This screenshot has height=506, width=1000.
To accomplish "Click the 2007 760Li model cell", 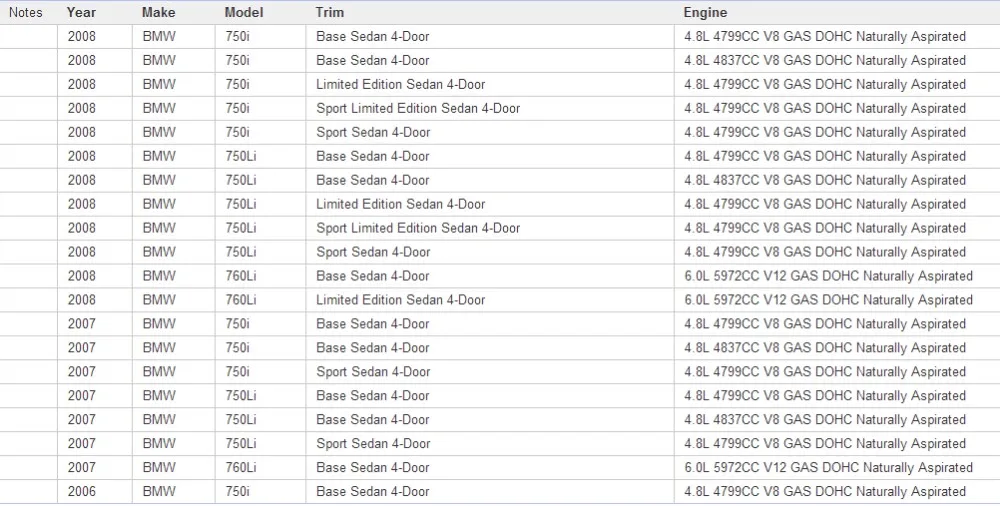I will [x=260, y=468].
